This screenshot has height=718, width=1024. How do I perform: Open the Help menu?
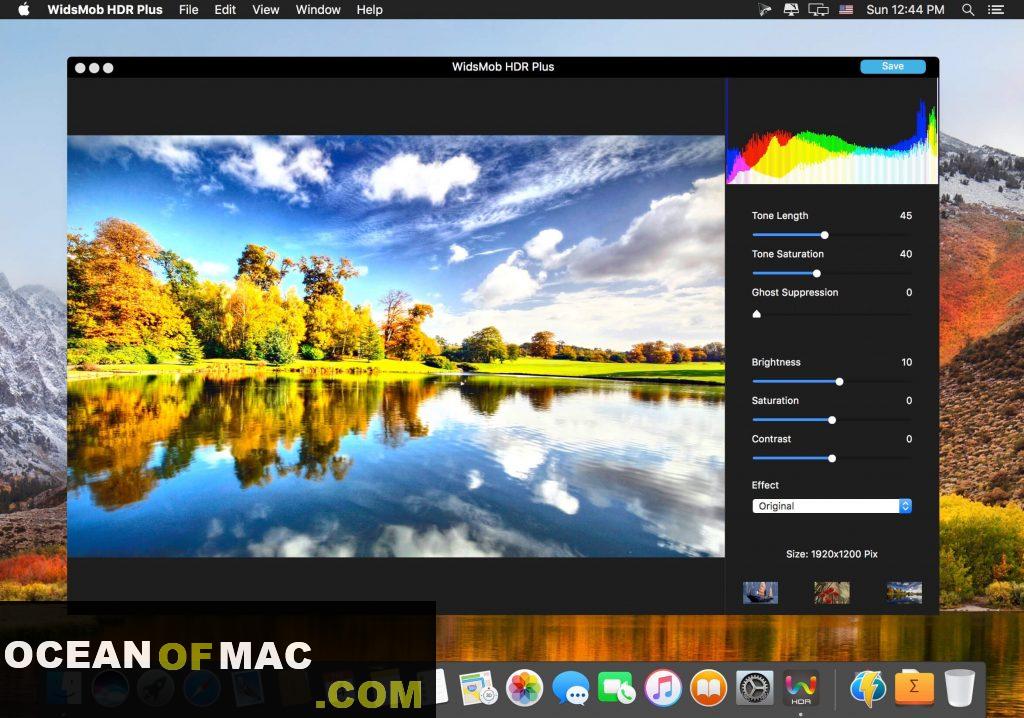(370, 10)
